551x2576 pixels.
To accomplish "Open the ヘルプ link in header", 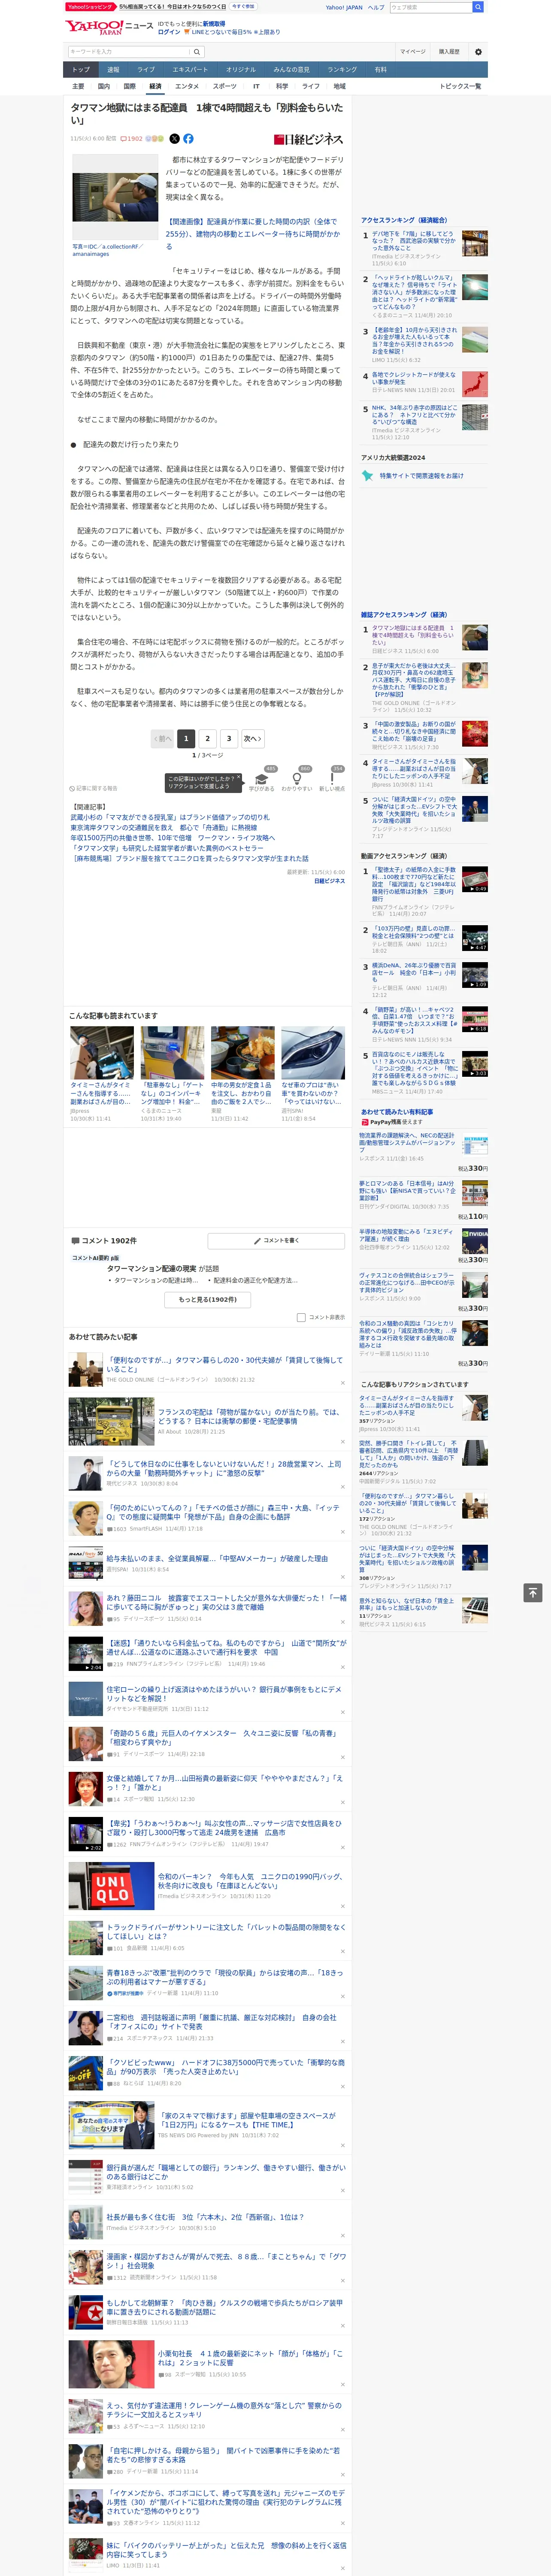I will tap(376, 7).
